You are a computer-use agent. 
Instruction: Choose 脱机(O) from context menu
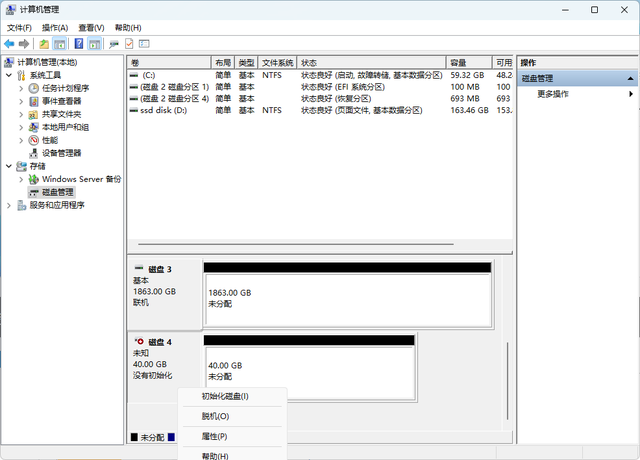click(x=232, y=416)
